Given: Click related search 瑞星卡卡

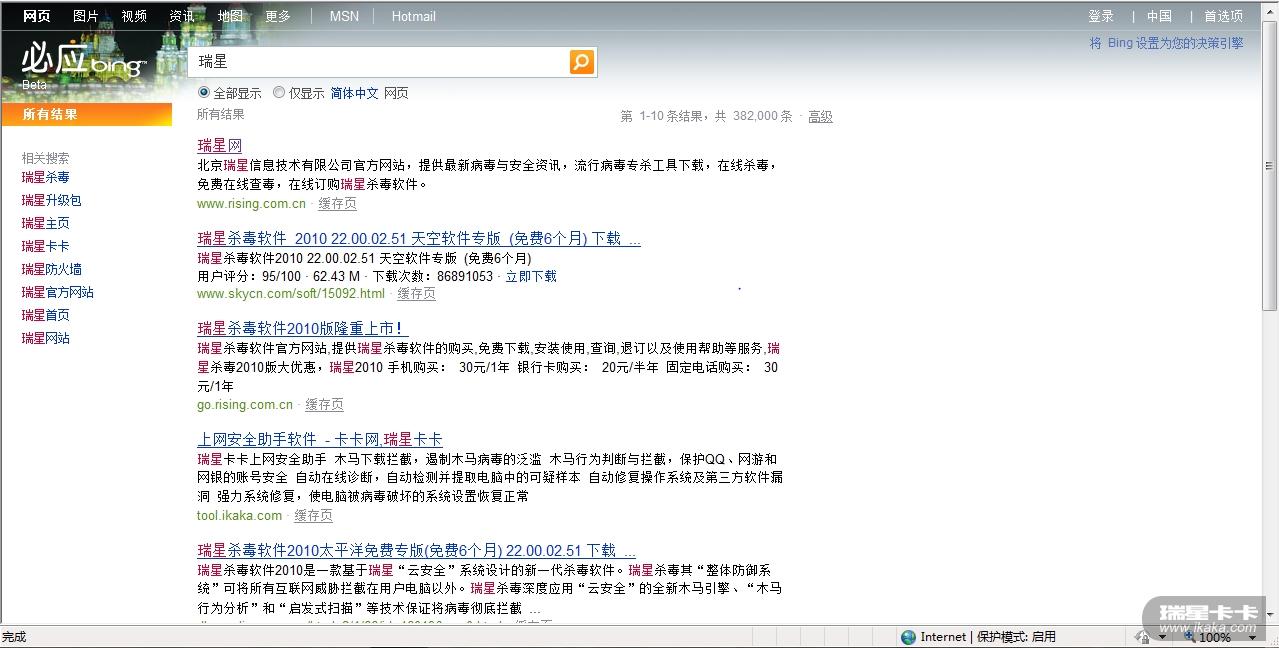Looking at the screenshot, I should [x=46, y=246].
